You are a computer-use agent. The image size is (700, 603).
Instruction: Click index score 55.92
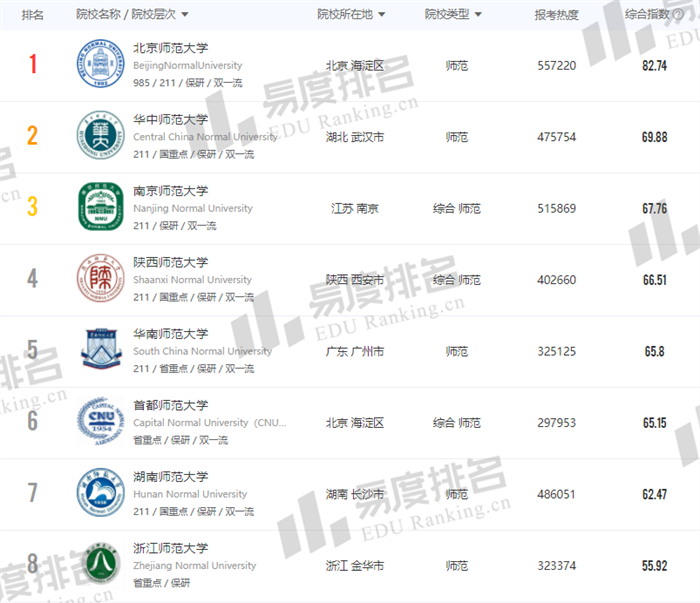point(654,566)
